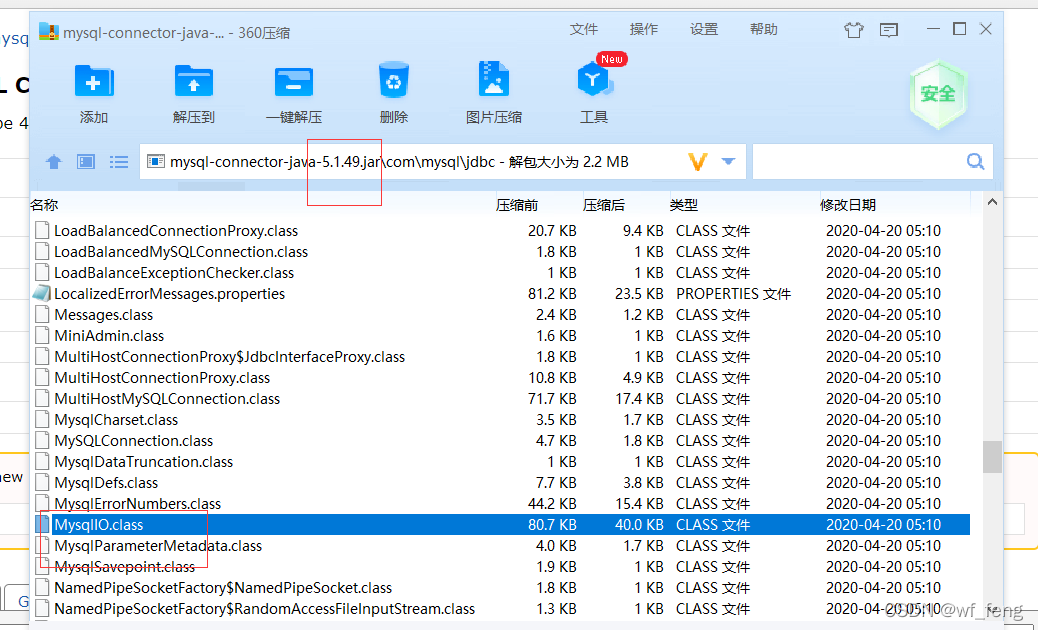Click the 删除 (Delete) trash icon
Viewport: 1038px width, 630px height.
click(393, 81)
